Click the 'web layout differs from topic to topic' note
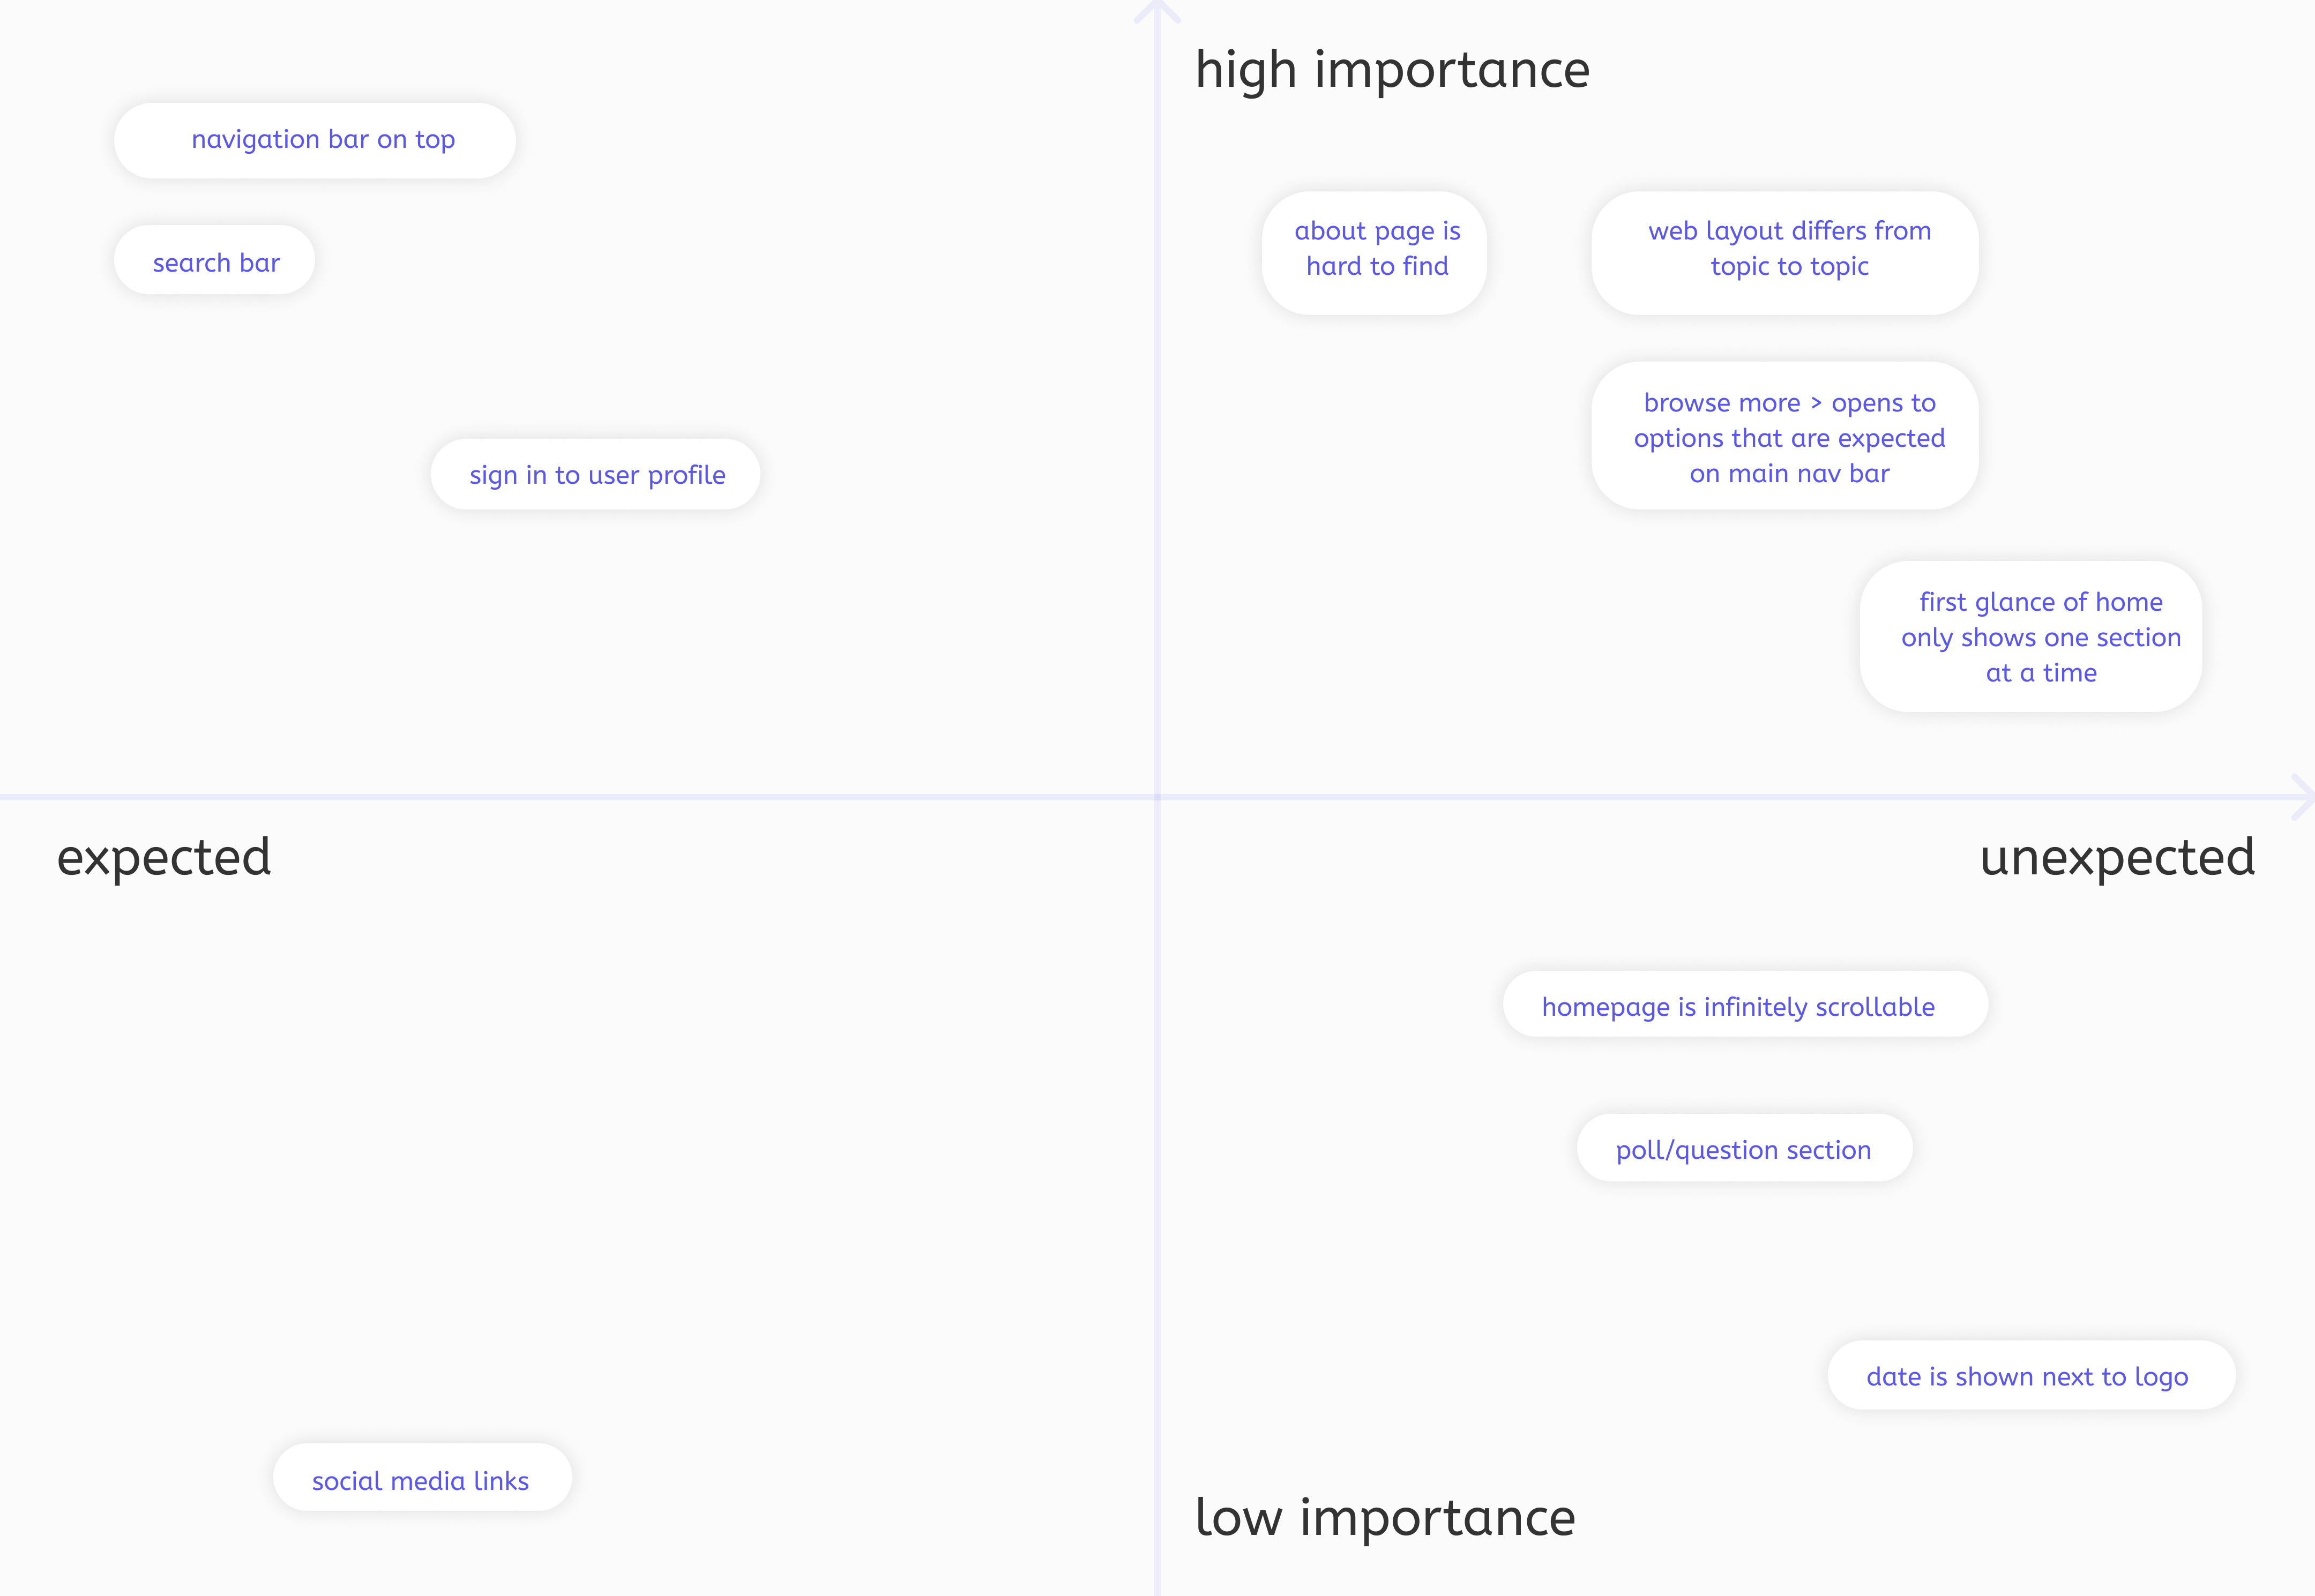 pyautogui.click(x=1785, y=253)
